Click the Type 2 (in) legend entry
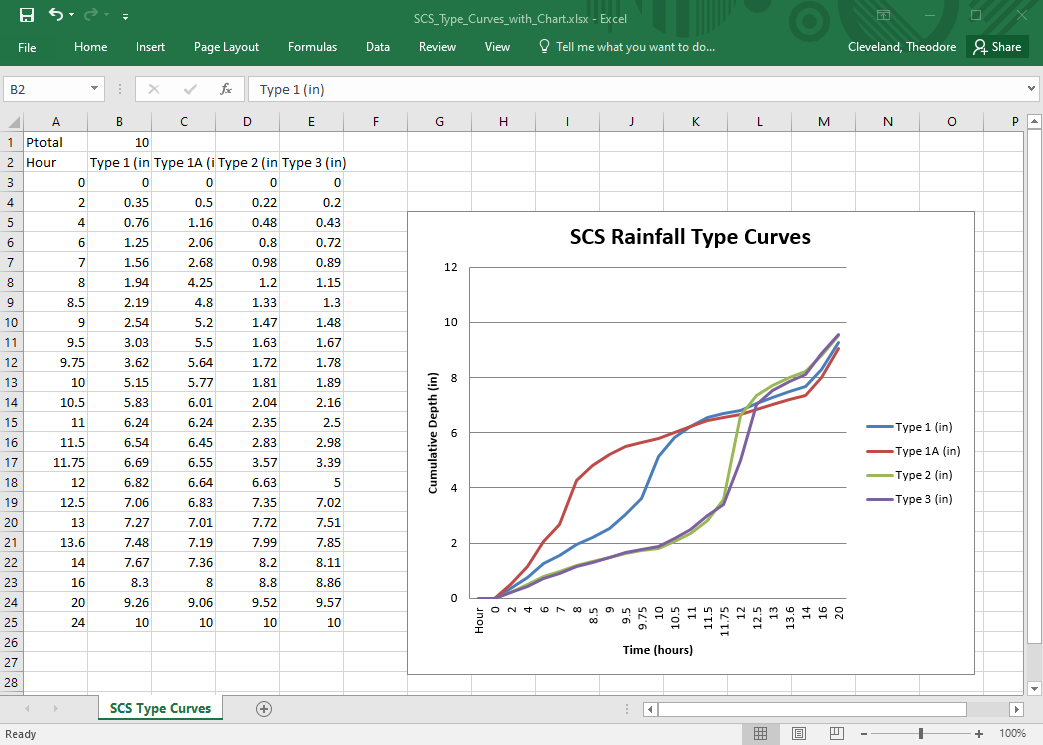Screen dimensions: 1043x745 click(x=909, y=475)
